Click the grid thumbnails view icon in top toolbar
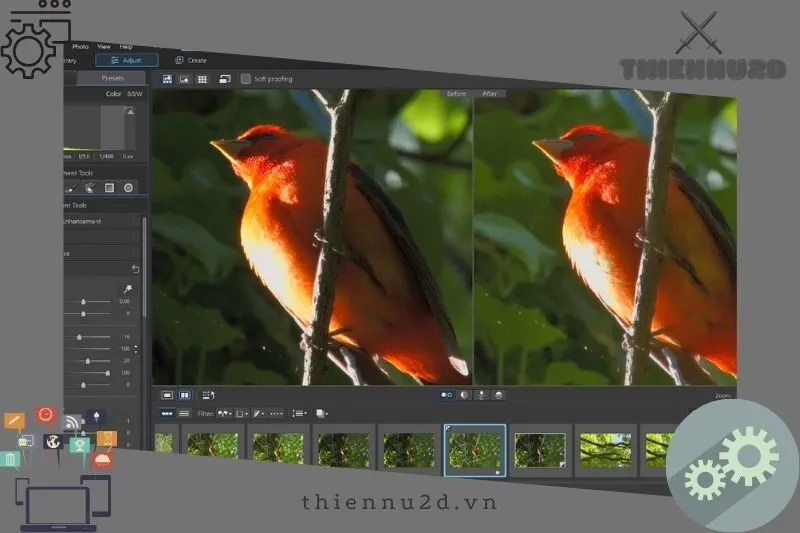 (202, 79)
